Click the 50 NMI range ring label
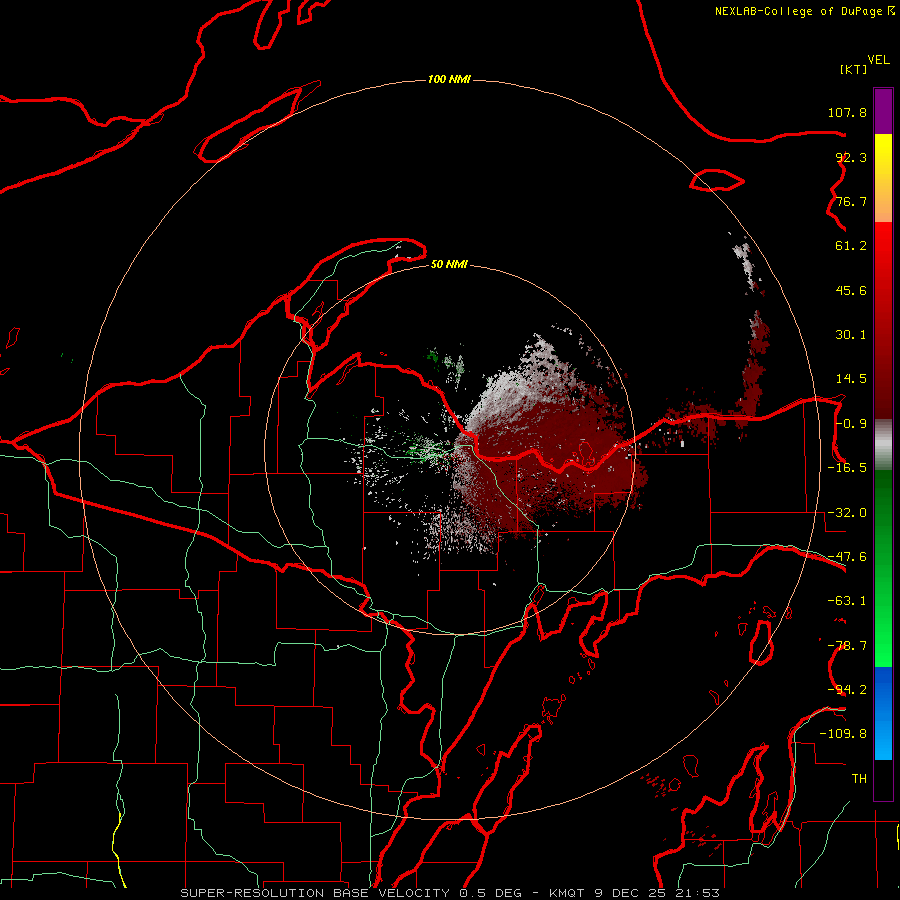900x900 pixels. coord(449,264)
